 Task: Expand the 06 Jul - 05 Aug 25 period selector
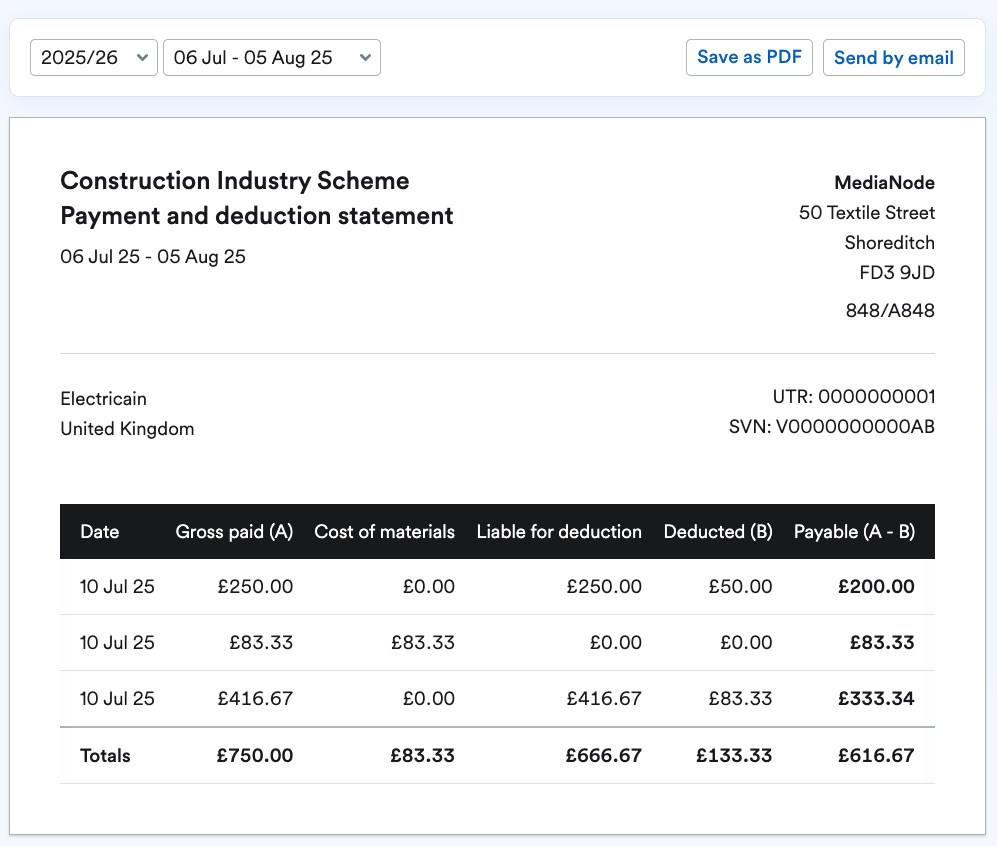coord(271,58)
